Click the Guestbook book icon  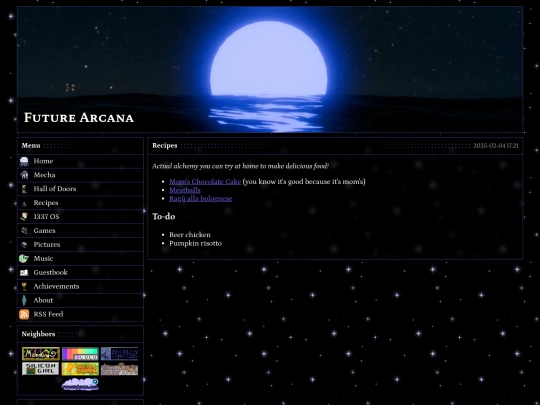click(24, 272)
